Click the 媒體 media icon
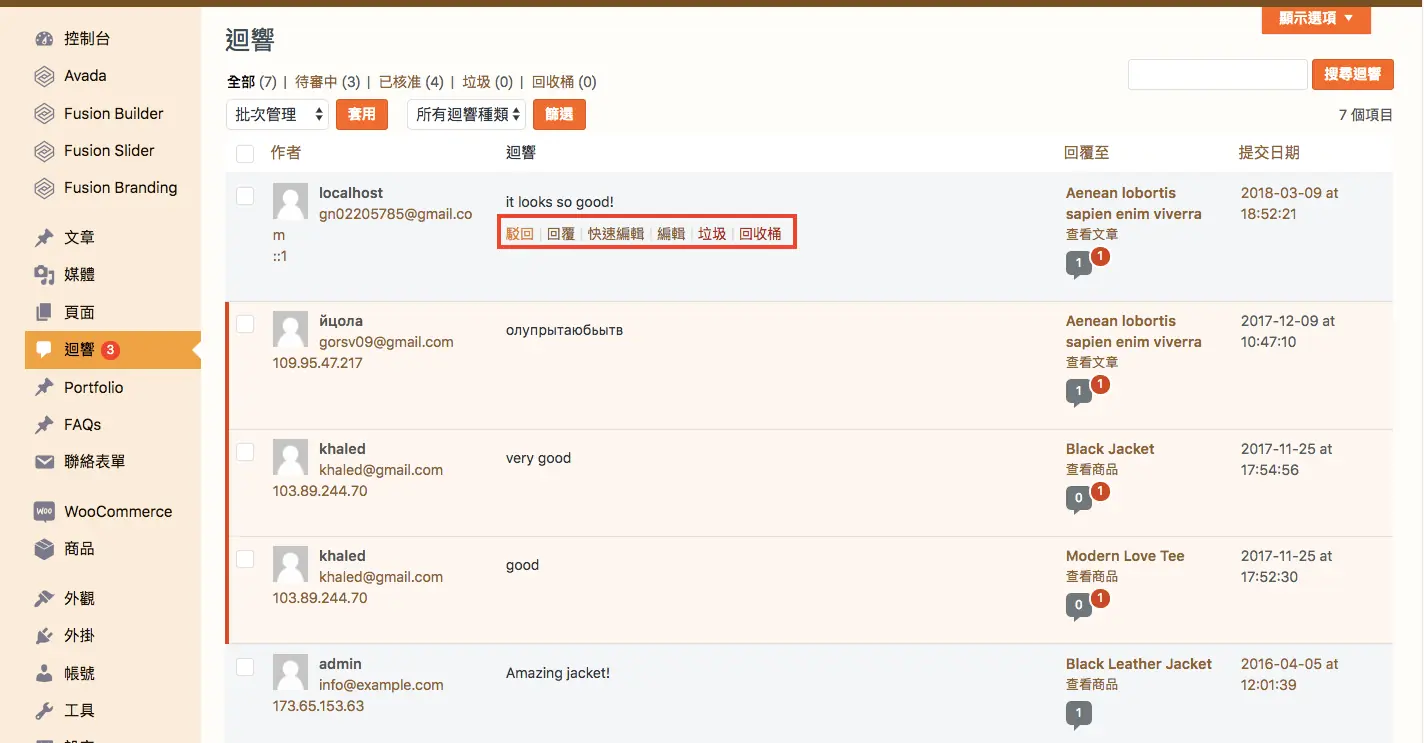 (44, 275)
